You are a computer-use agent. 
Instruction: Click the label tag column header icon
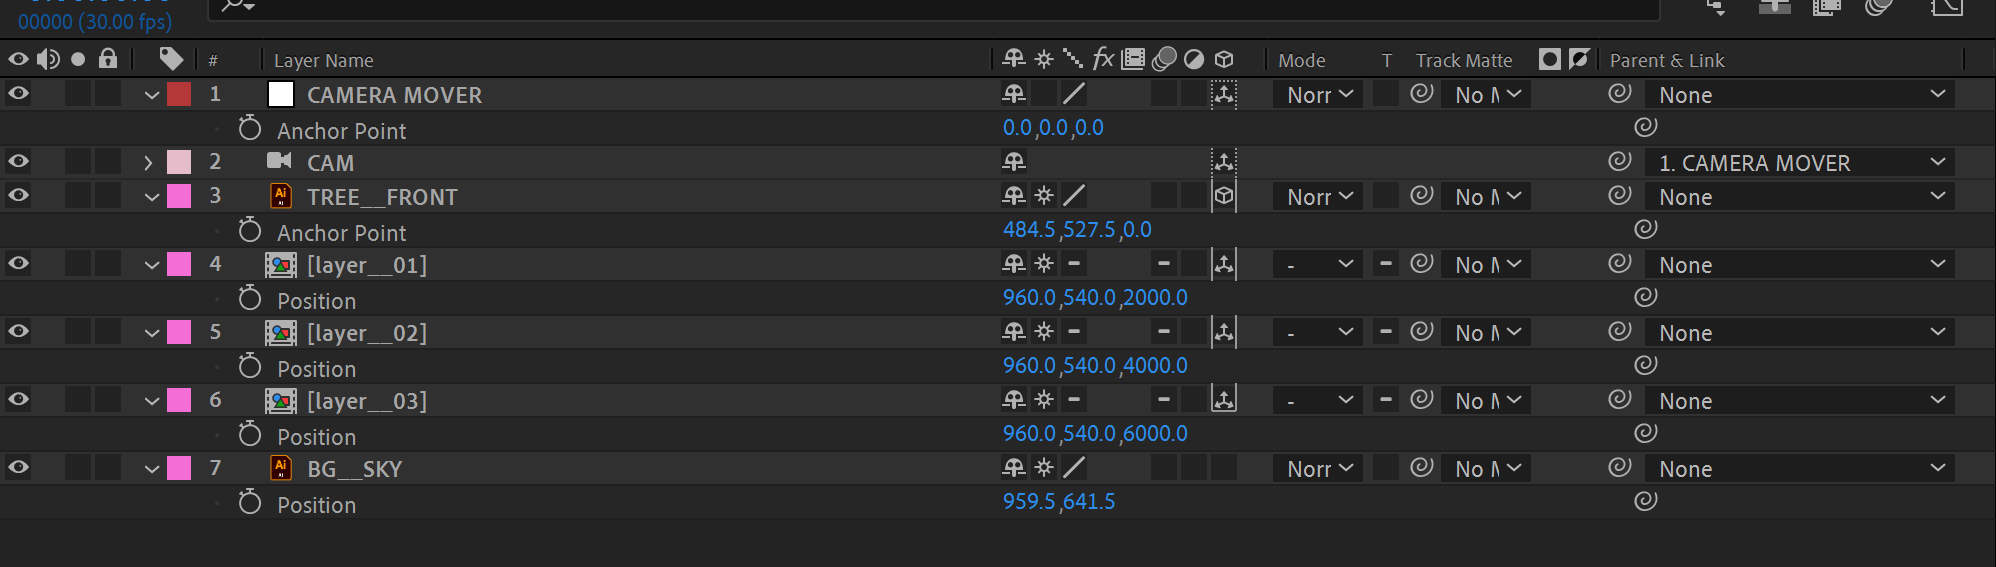(171, 59)
